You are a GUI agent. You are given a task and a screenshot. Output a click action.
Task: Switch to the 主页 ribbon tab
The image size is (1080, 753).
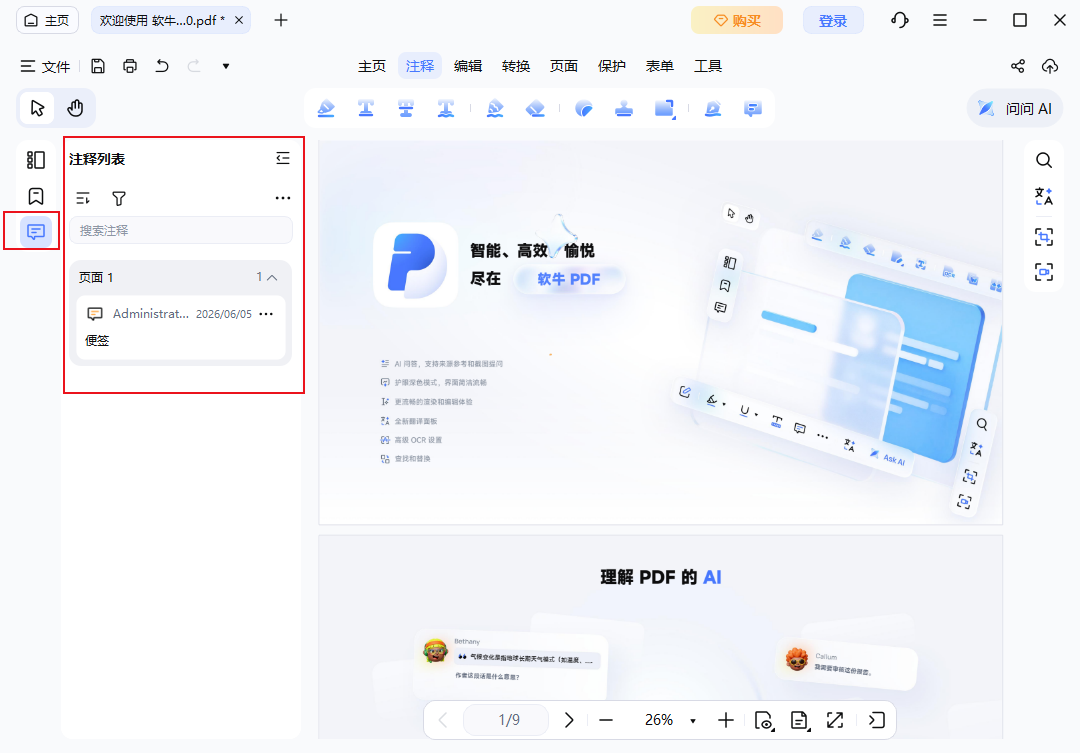tap(372, 66)
